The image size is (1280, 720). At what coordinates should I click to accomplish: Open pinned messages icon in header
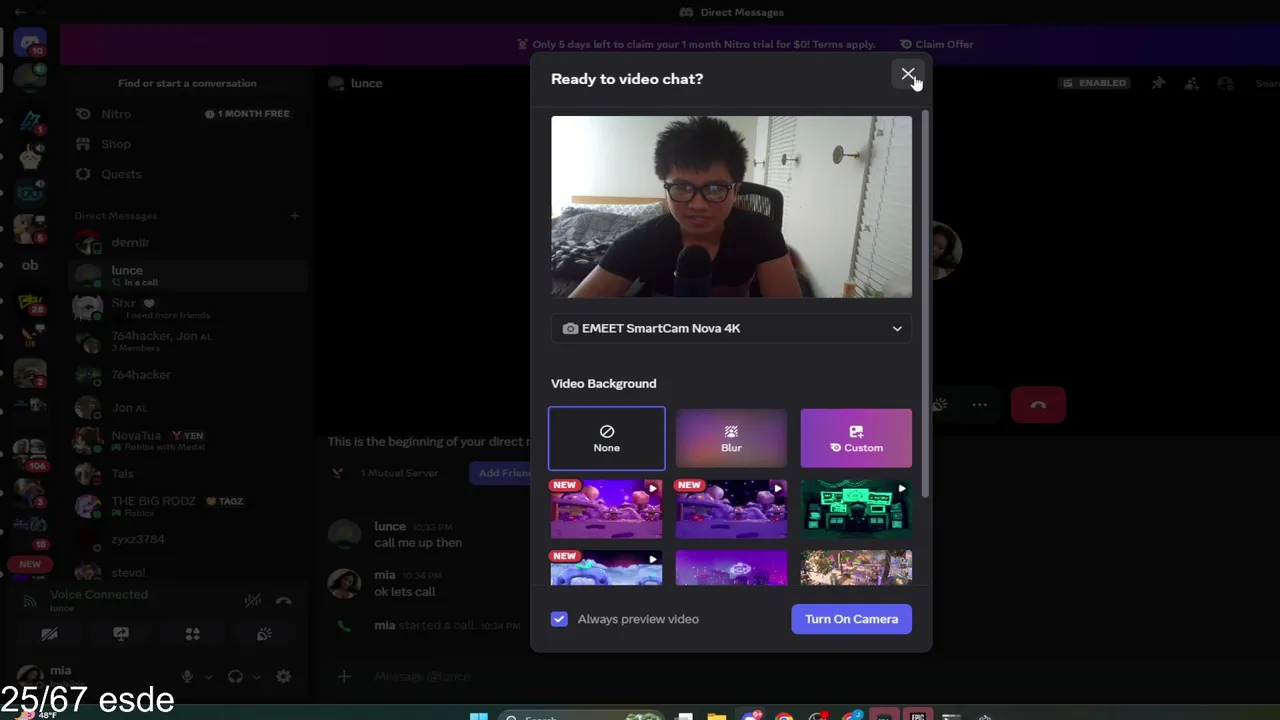pyautogui.click(x=1158, y=83)
